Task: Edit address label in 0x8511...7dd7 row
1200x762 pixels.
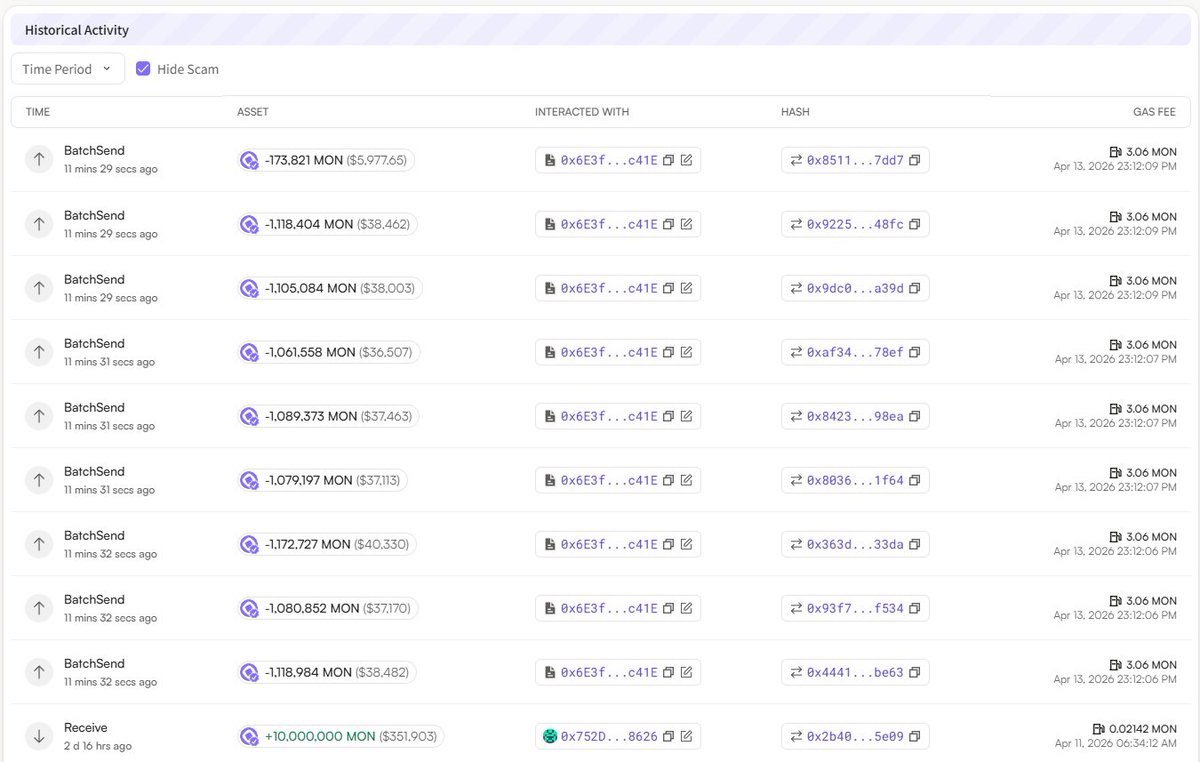Action: 686,160
